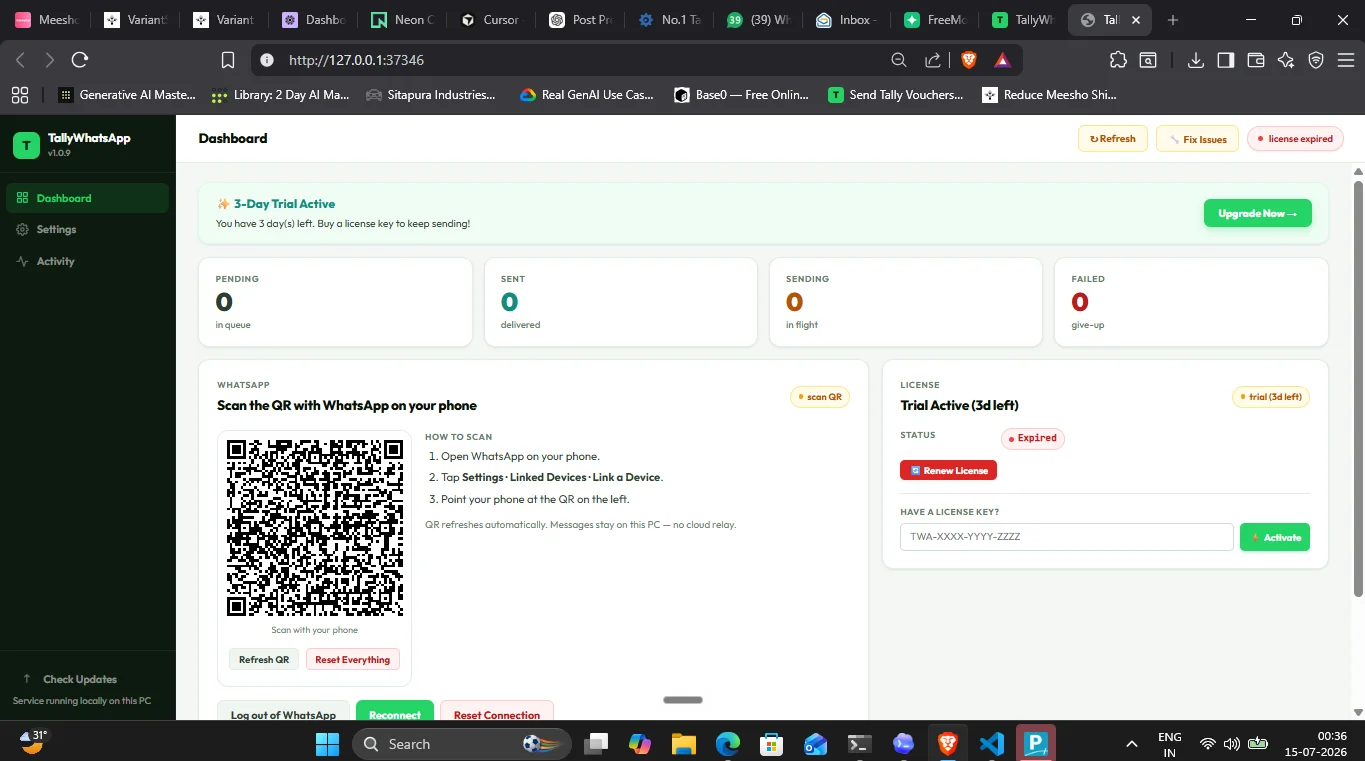Viewport: 1365px width, 761px height.
Task: Click the Refresh QR button
Action: 264,660
